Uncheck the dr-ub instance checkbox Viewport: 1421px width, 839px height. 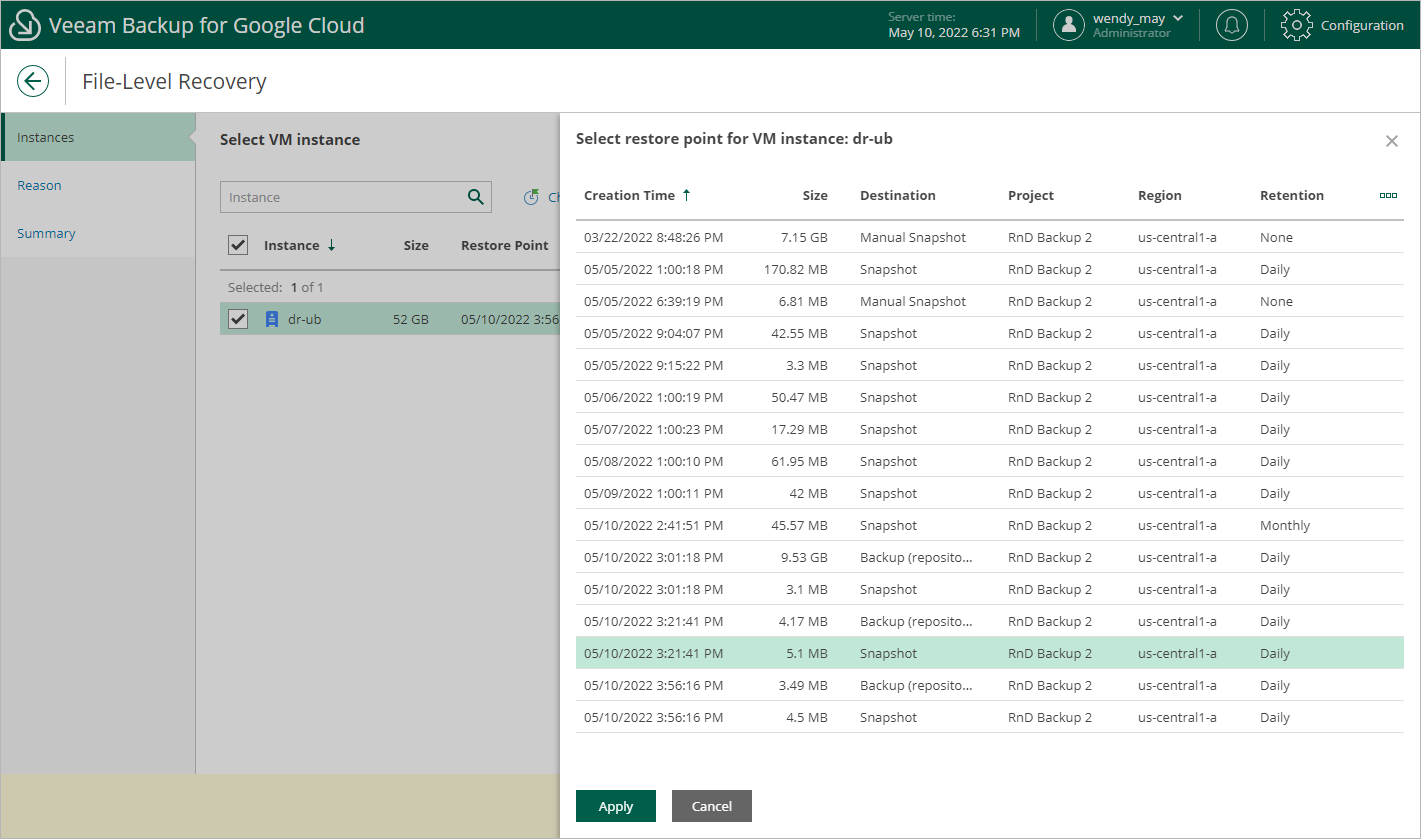tap(238, 319)
